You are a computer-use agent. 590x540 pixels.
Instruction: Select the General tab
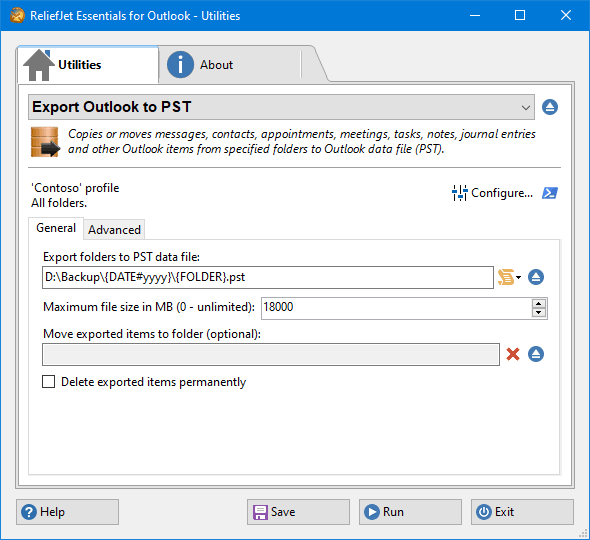tap(56, 228)
